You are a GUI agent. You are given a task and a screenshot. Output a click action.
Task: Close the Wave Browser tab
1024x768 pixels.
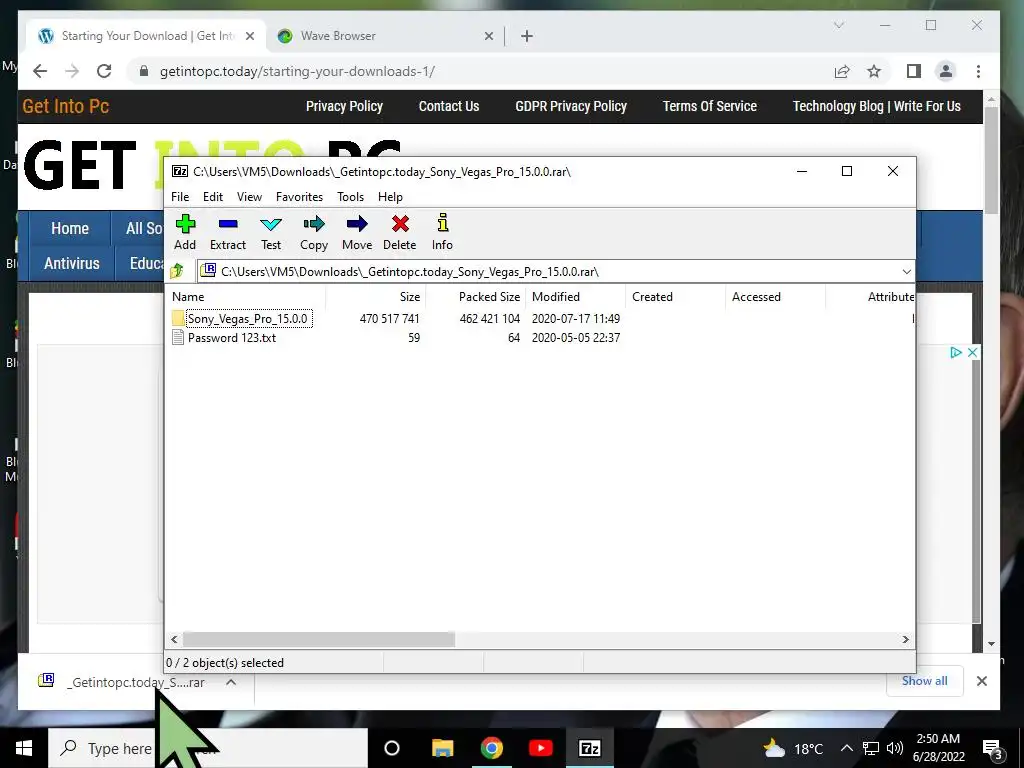point(488,36)
